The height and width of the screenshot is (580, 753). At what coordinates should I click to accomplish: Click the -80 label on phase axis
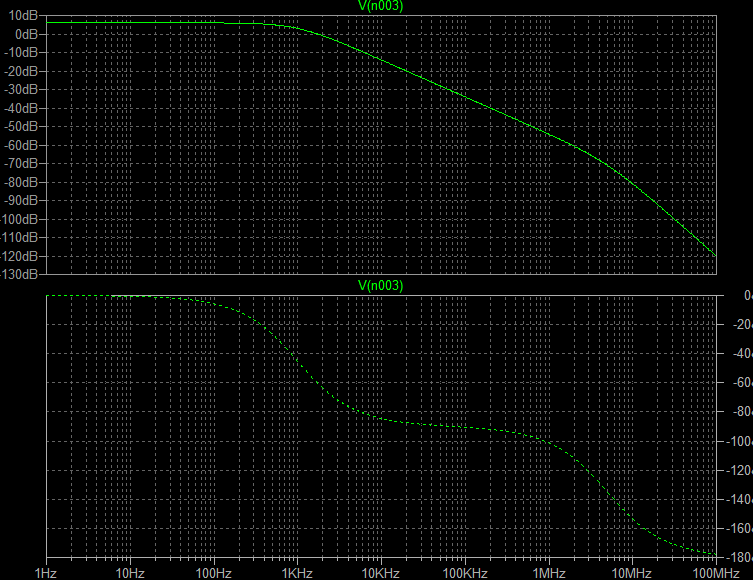pos(740,412)
